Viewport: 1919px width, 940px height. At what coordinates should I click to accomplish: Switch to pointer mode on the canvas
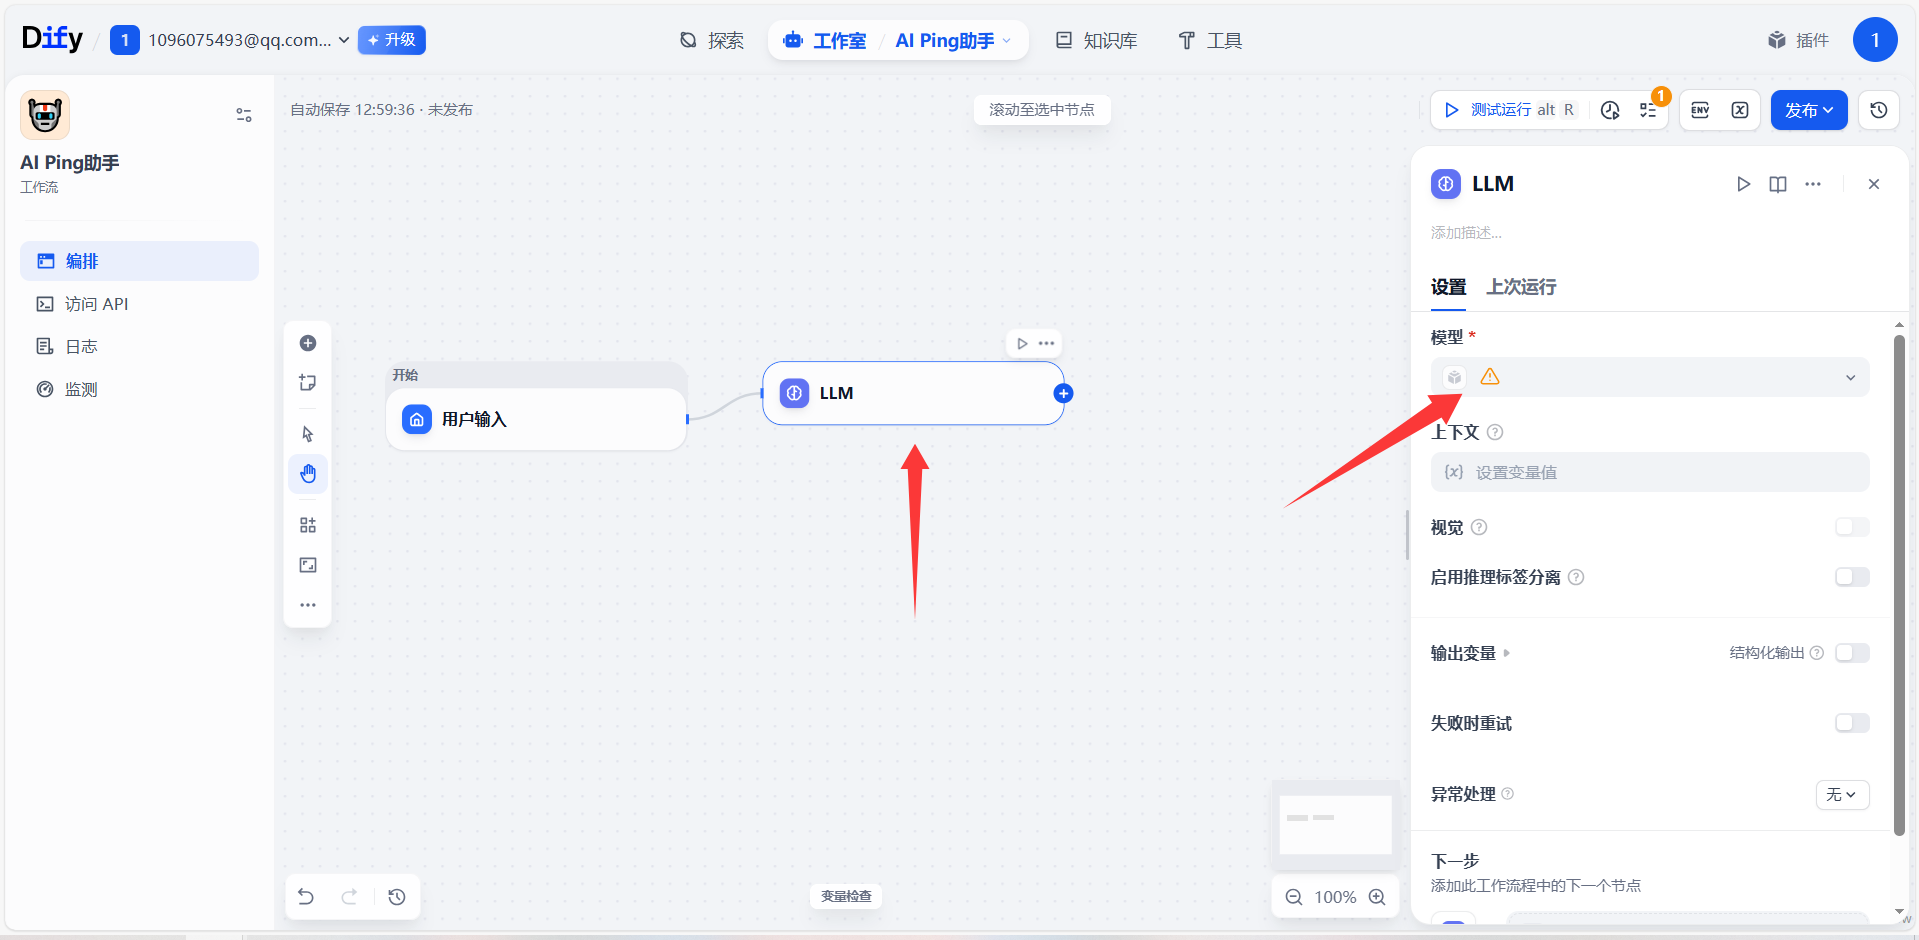308,434
